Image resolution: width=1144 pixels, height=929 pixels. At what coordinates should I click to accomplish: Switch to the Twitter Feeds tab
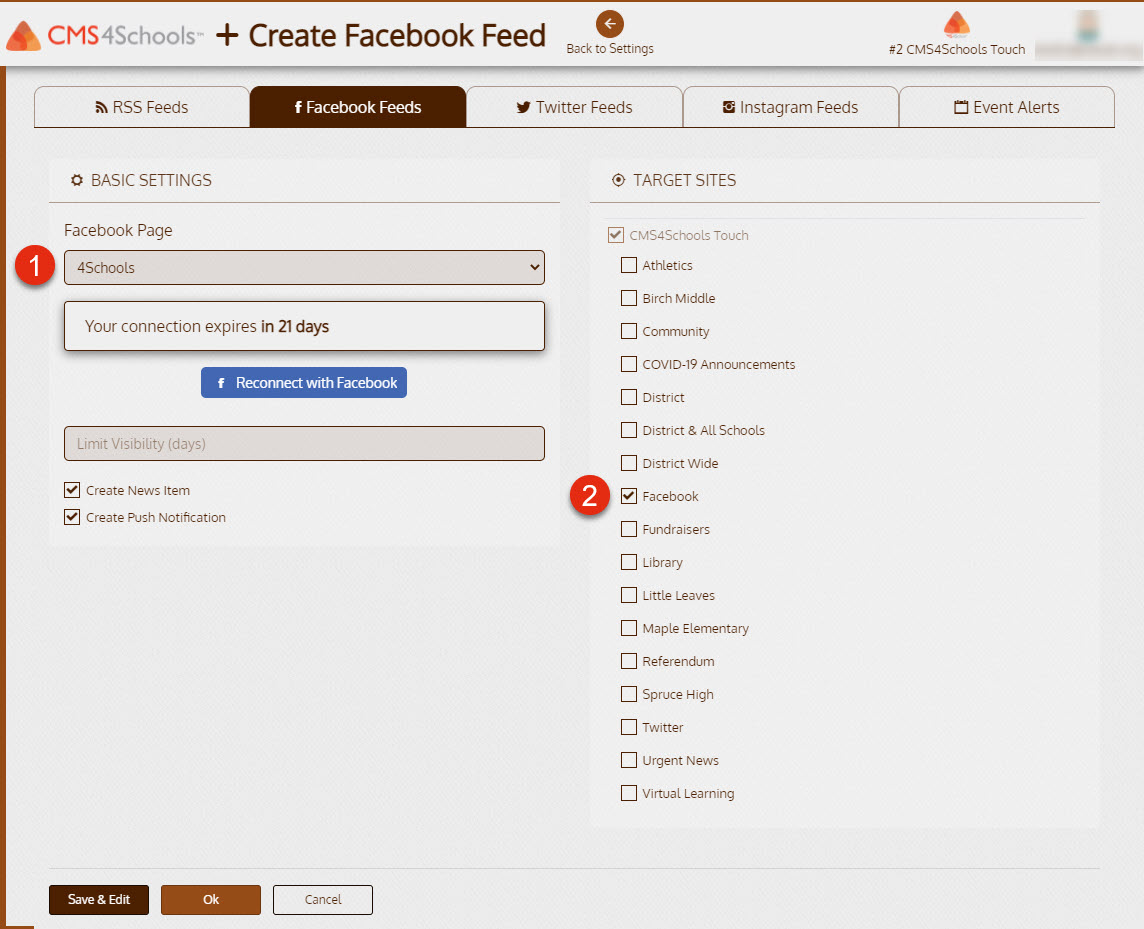[574, 107]
